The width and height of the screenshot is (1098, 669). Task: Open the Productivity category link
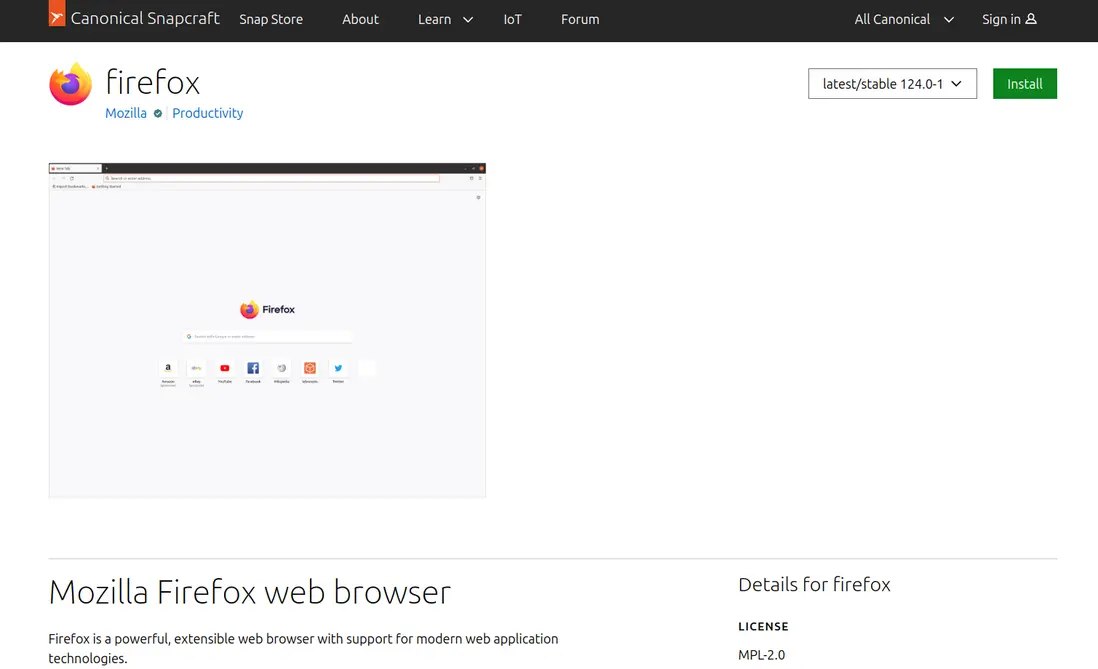[x=207, y=113]
